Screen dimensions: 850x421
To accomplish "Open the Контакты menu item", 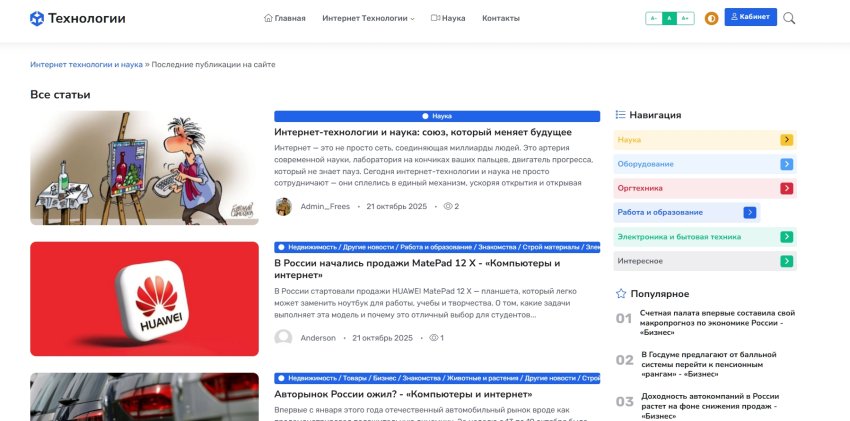I will [x=501, y=18].
